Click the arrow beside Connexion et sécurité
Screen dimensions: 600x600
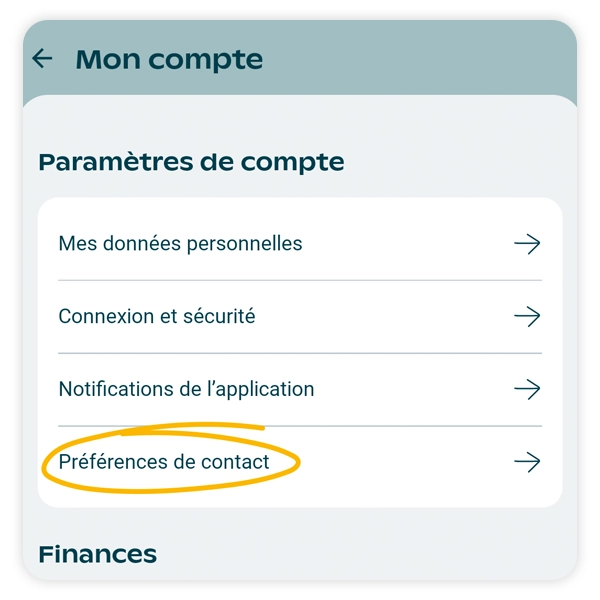coord(526,317)
